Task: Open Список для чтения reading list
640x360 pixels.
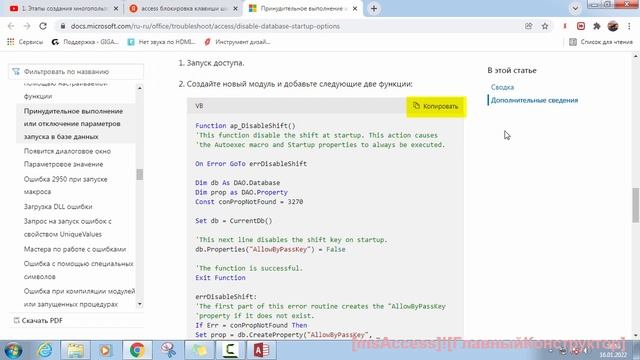Action: pos(601,42)
